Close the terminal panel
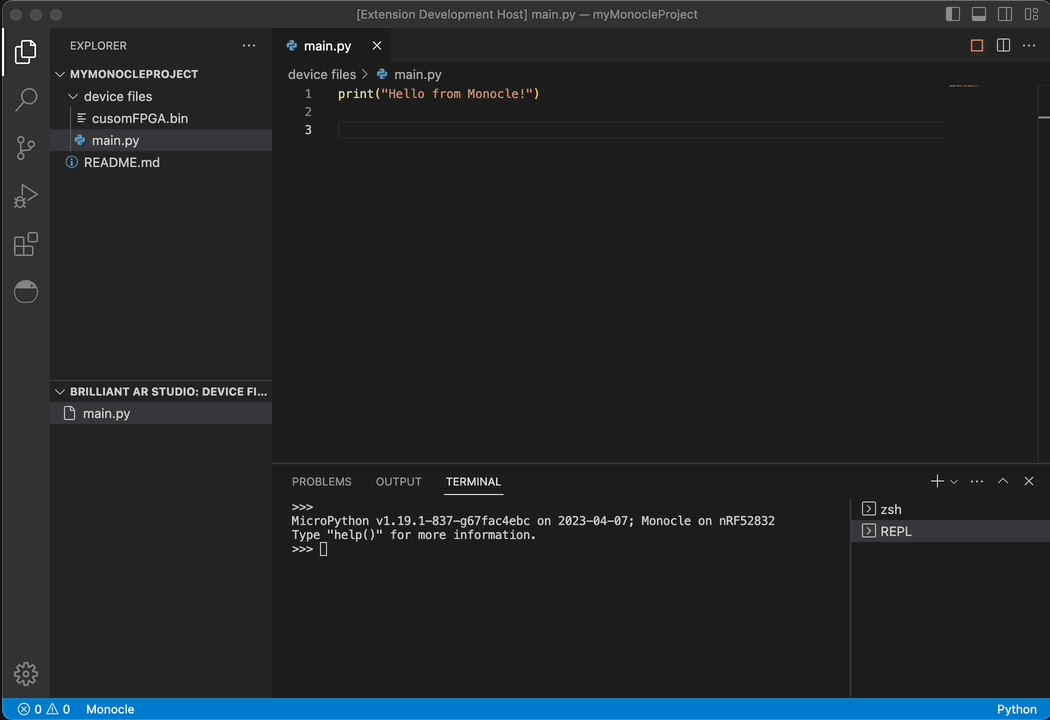The height and width of the screenshot is (720, 1050). [x=1029, y=481]
